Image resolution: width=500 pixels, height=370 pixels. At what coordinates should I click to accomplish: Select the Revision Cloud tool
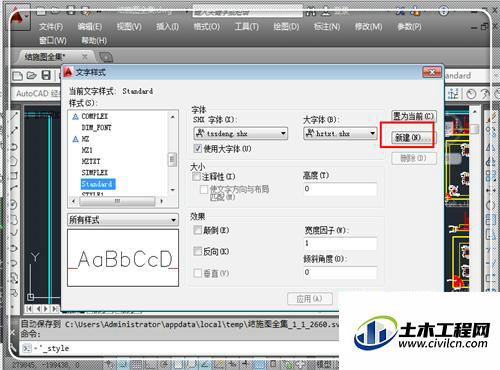tap(14, 220)
